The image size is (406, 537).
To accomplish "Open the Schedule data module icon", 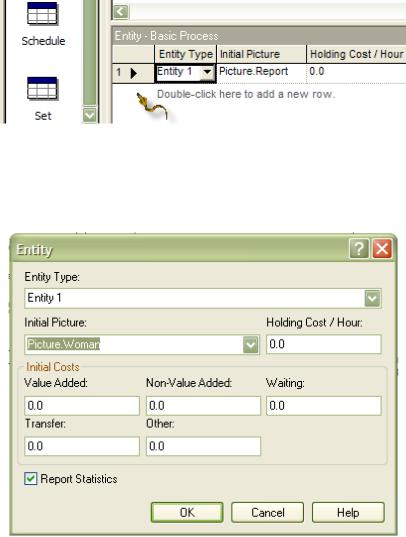I will click(42, 14).
